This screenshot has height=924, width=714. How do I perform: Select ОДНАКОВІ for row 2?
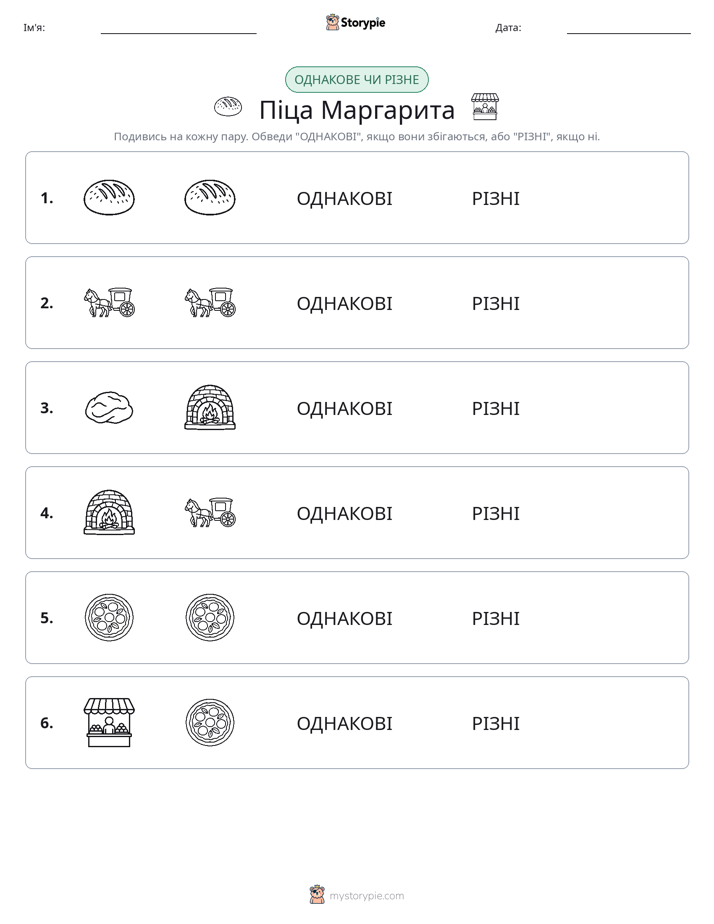click(x=345, y=303)
